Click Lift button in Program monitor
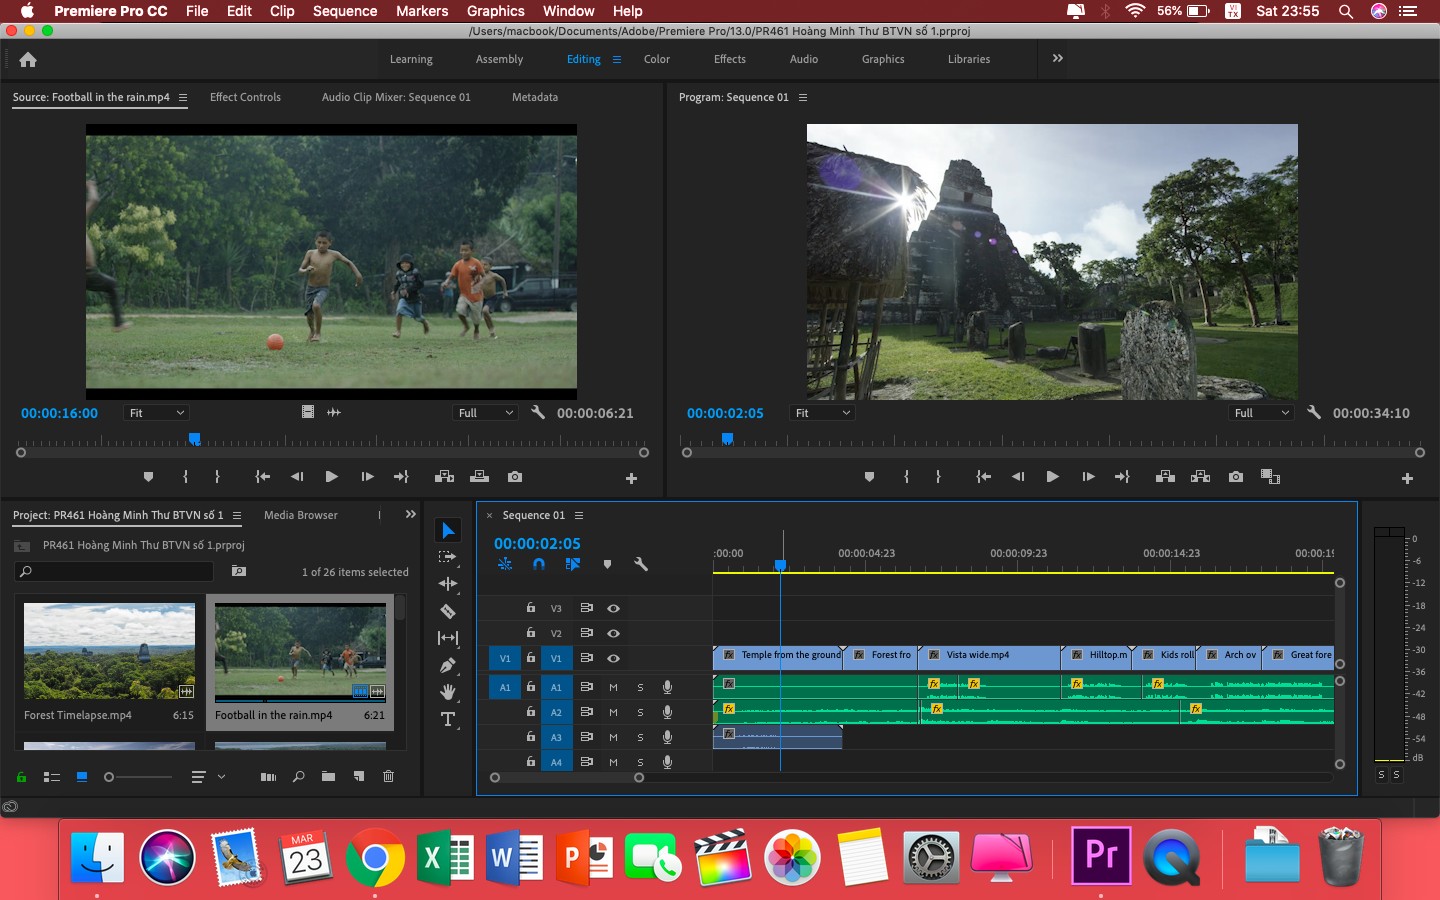The image size is (1440, 900). tap(1165, 477)
